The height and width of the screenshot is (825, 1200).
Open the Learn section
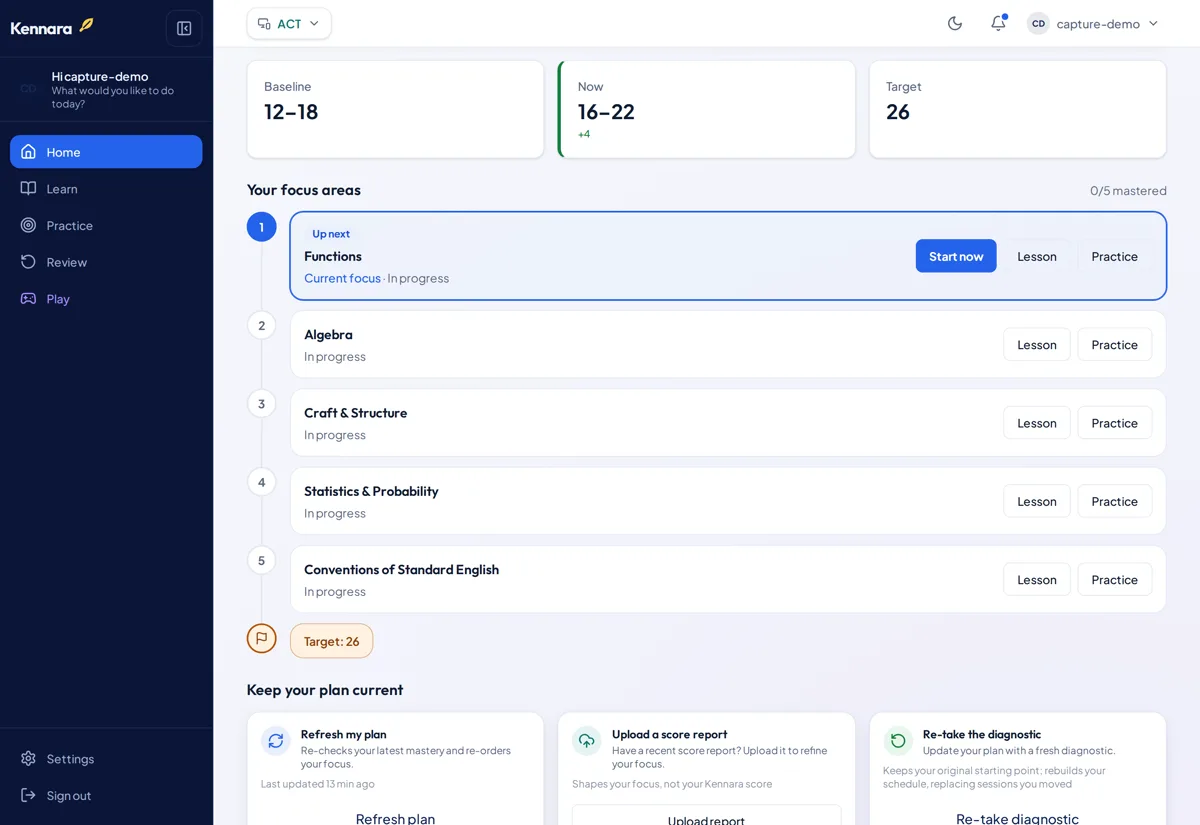(x=106, y=189)
